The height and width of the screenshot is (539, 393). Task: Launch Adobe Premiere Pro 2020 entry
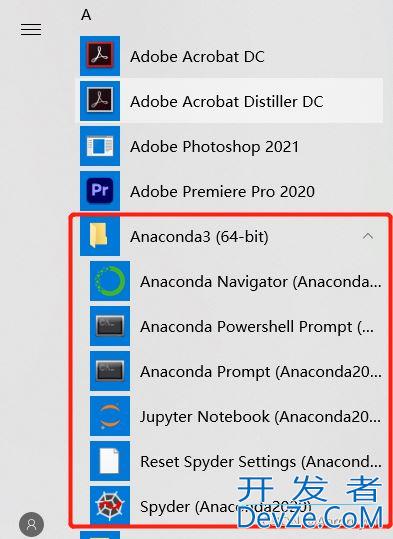222,191
